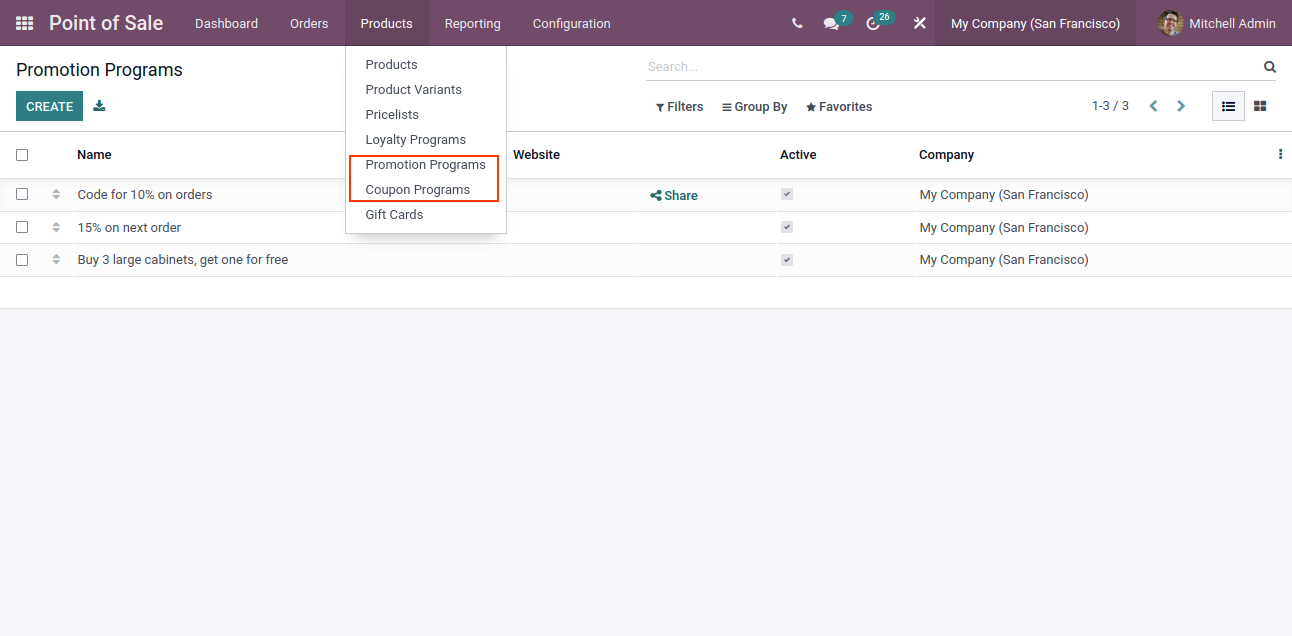Toggle Active checkbox for 15% on next order
Viewport: 1292px width, 636px height.
click(x=787, y=228)
